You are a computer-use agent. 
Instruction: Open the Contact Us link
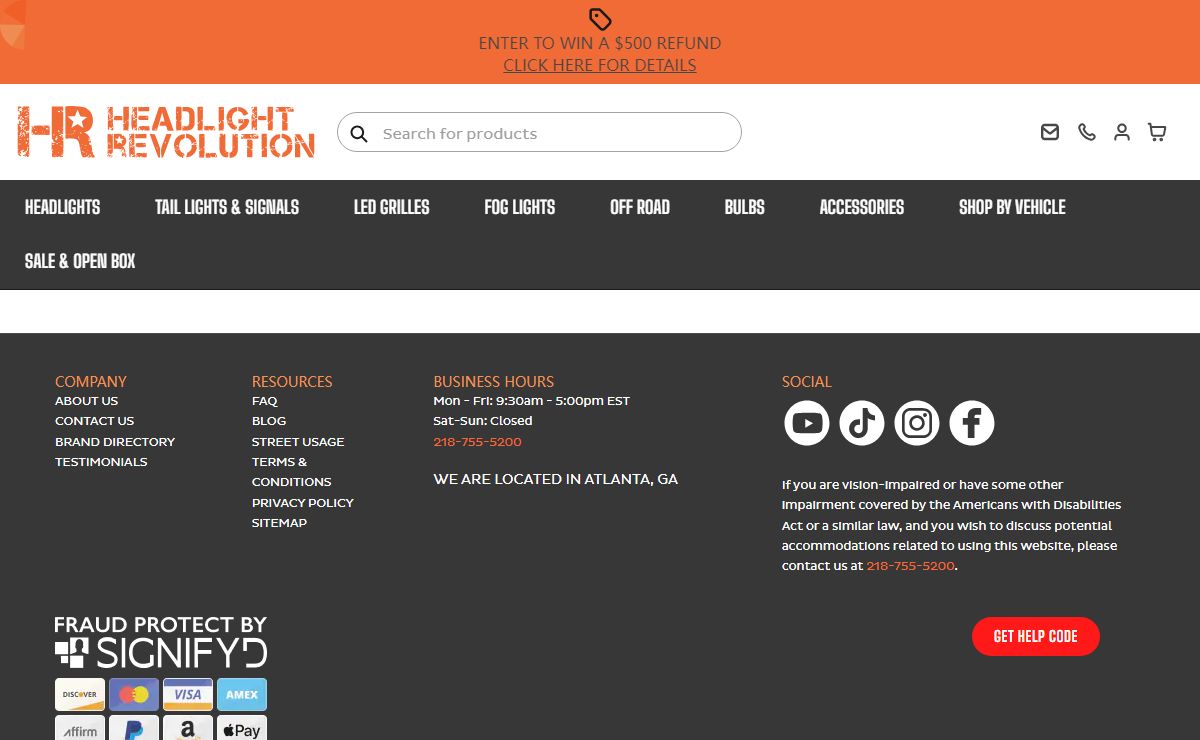pos(94,421)
